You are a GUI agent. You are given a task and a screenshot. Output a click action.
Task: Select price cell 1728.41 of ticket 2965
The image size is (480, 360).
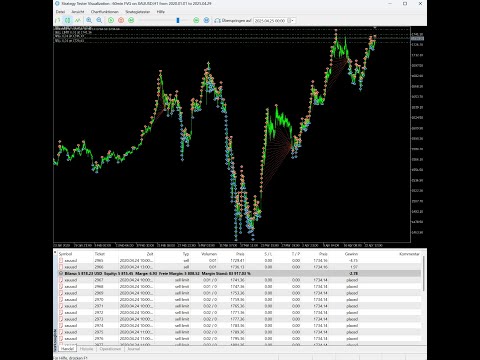tap(237, 260)
